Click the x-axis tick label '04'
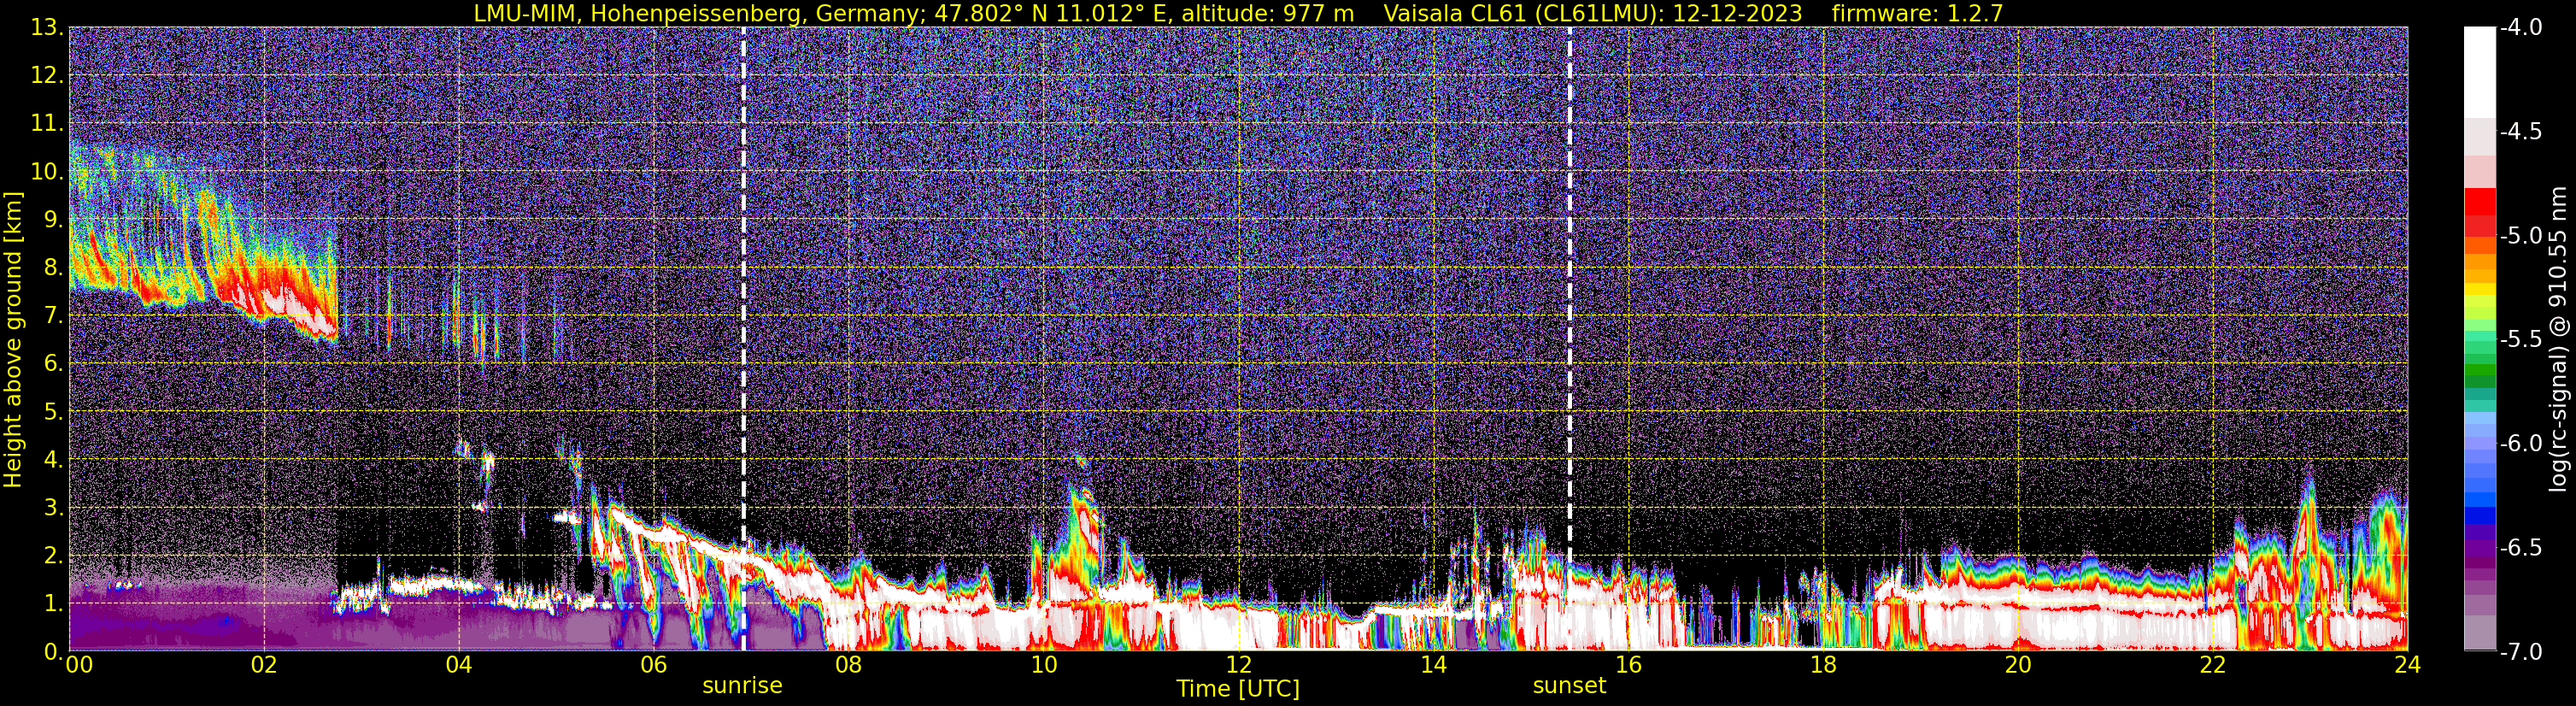Viewport: 2576px width, 706px height. click(x=459, y=665)
